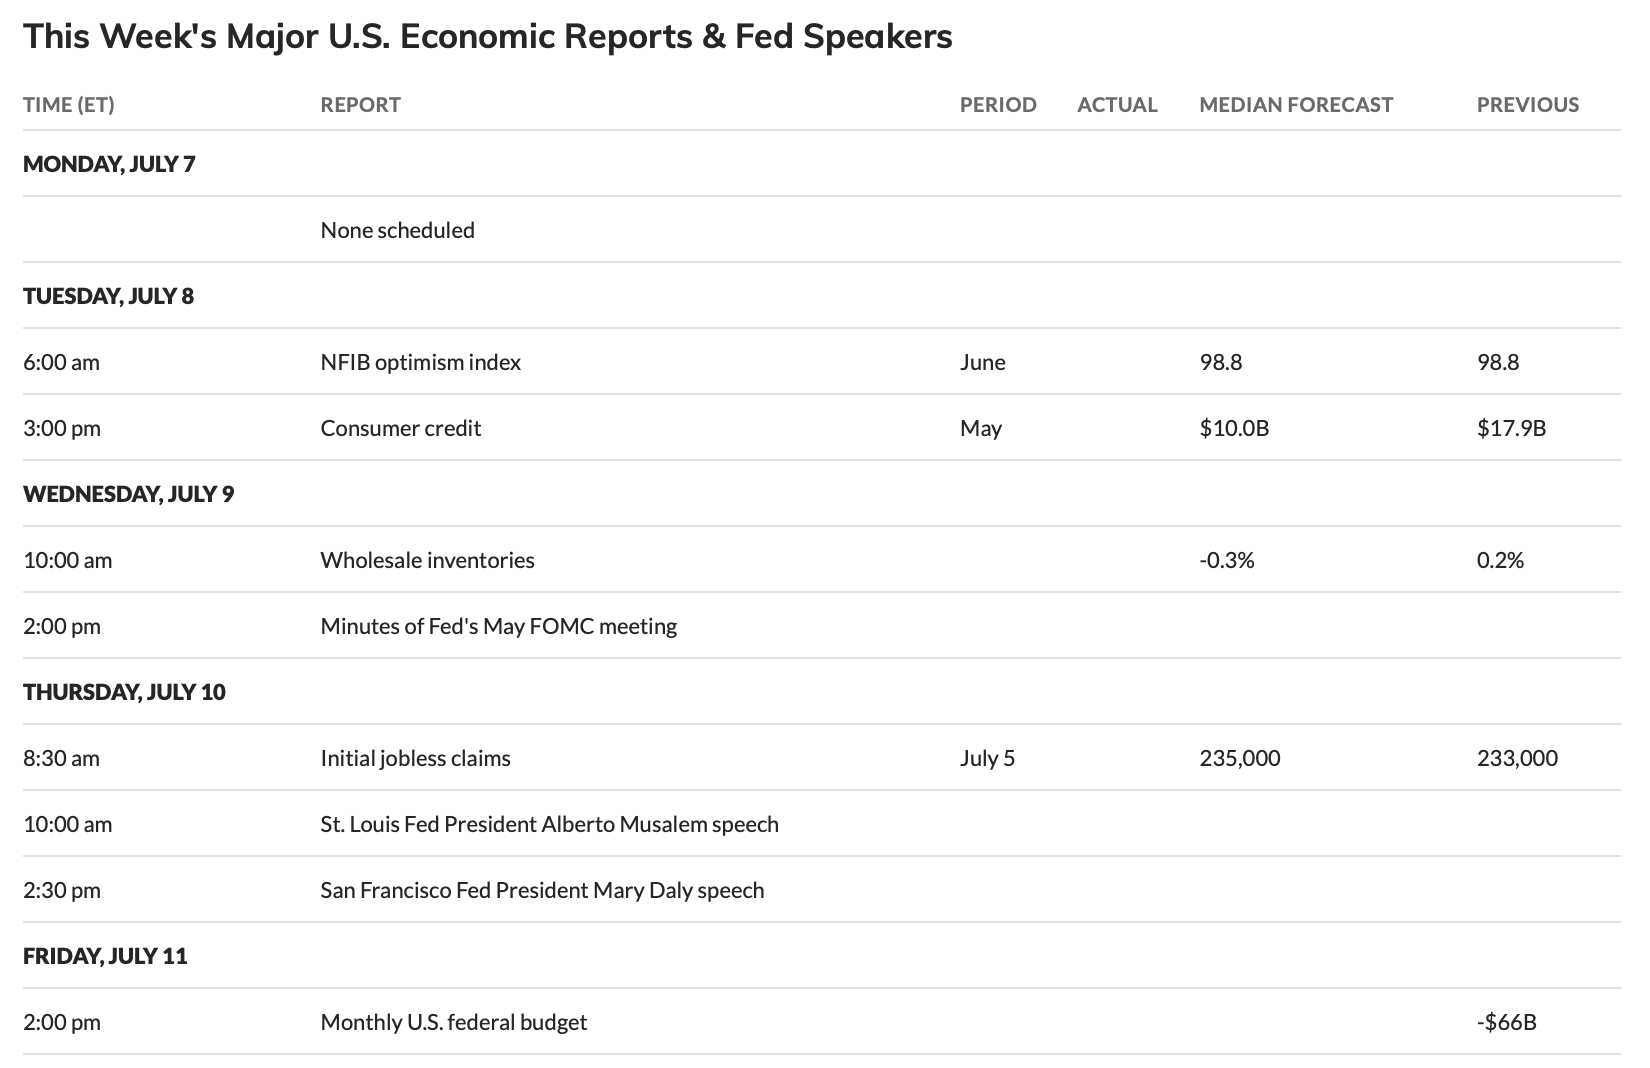Open the Wholesale inventories report

(427, 560)
